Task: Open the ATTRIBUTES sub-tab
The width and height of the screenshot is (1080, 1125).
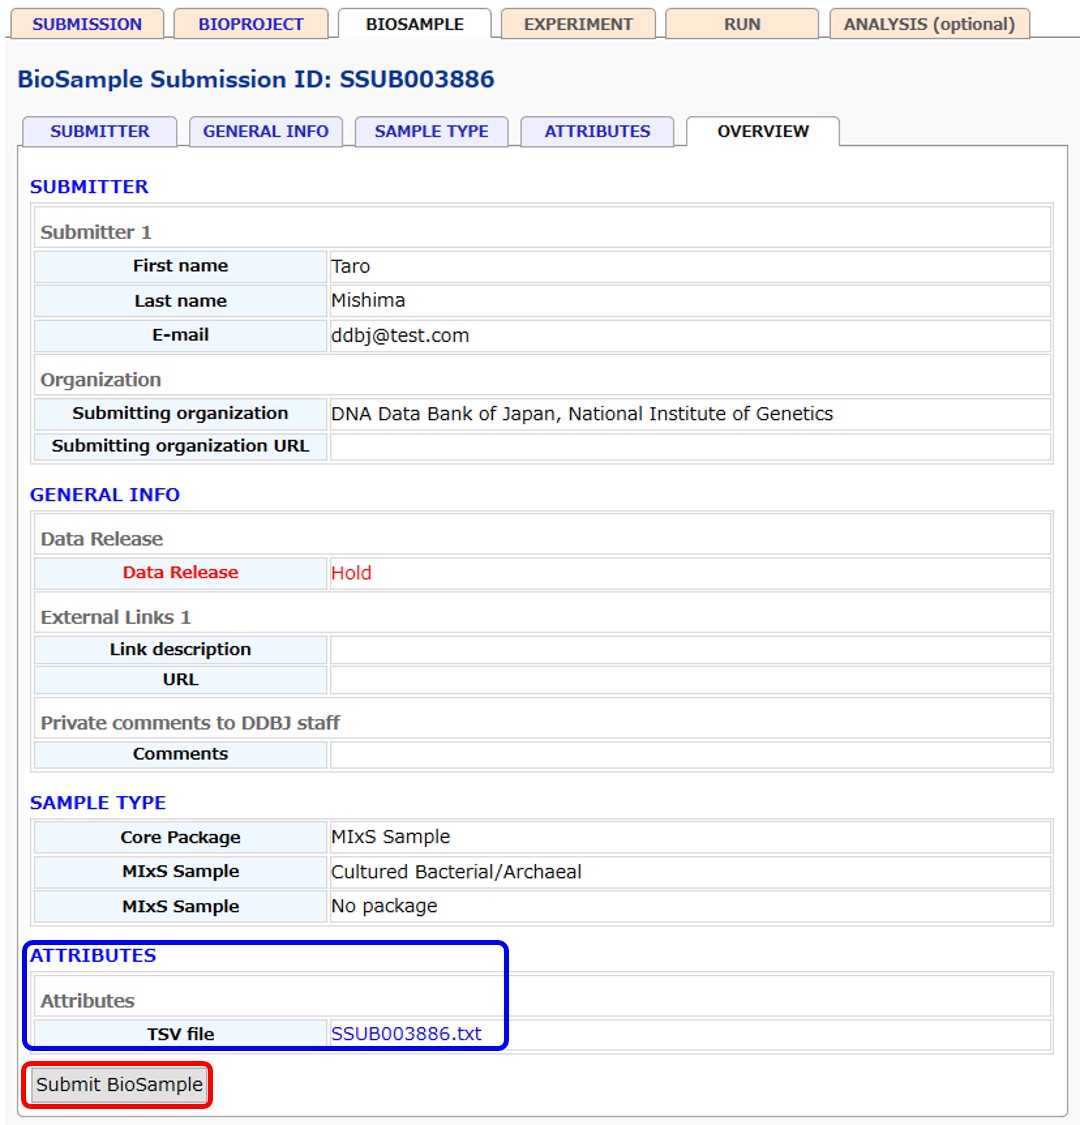Action: pyautogui.click(x=597, y=131)
